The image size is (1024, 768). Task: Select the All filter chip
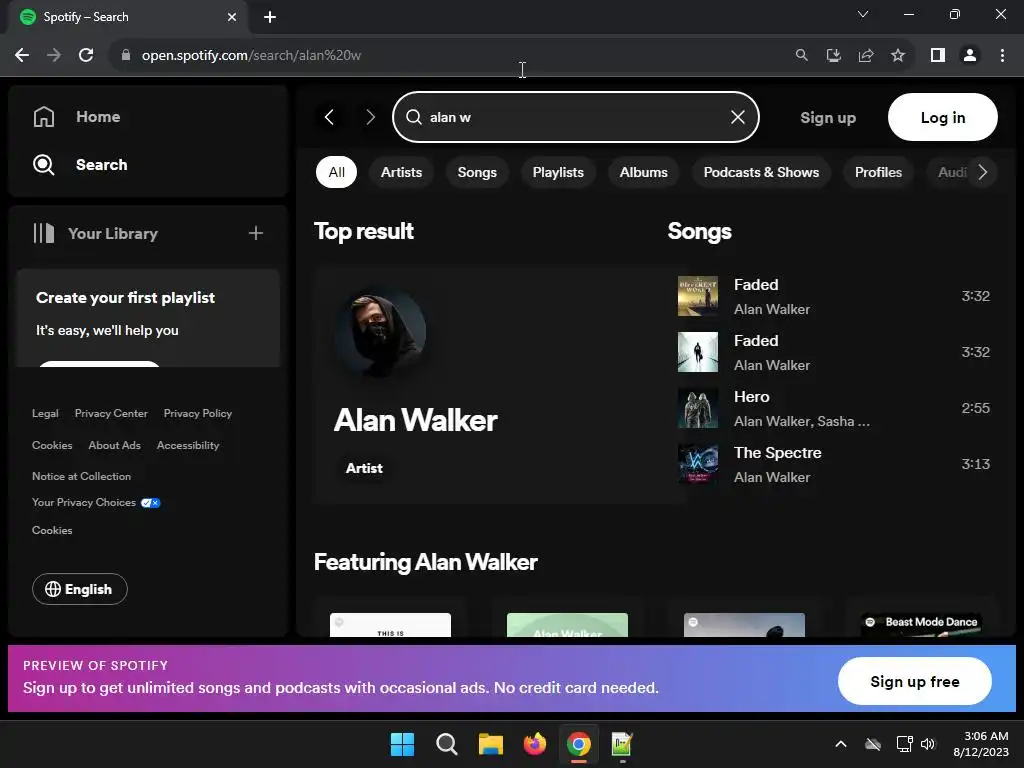[336, 172]
